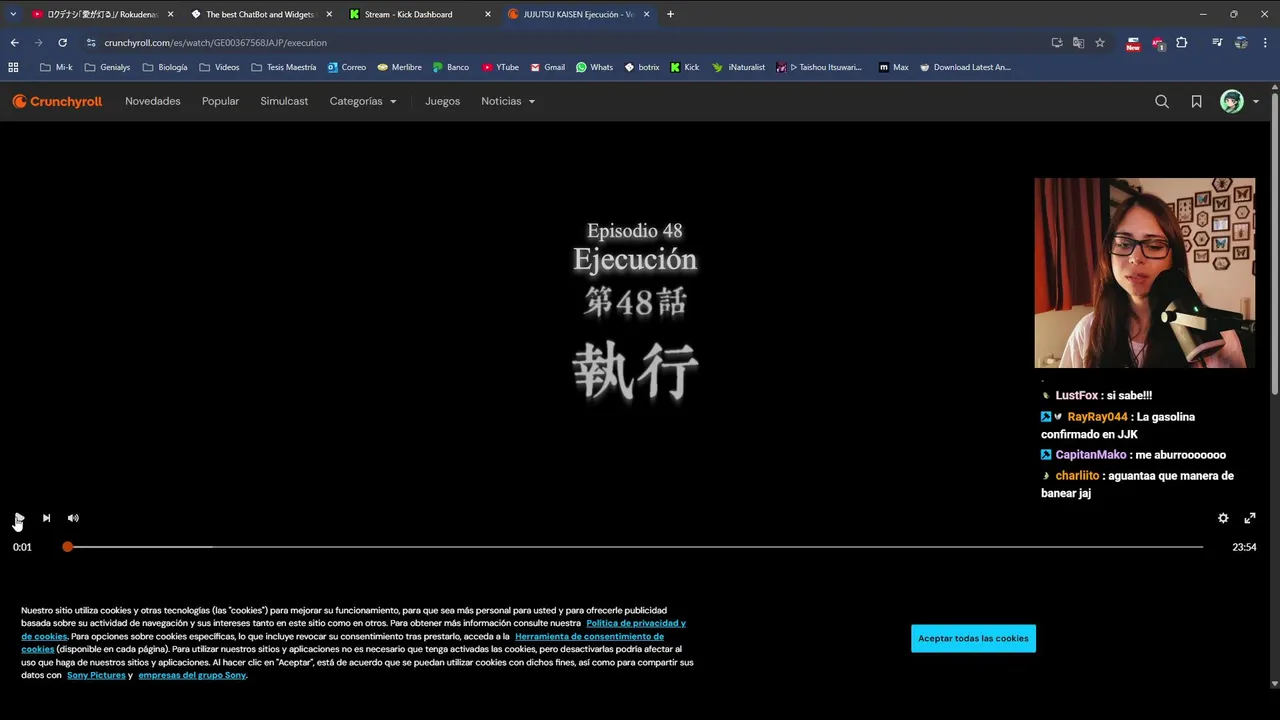Go to Simulcast page
This screenshot has height=720, width=1280.
click(x=284, y=101)
